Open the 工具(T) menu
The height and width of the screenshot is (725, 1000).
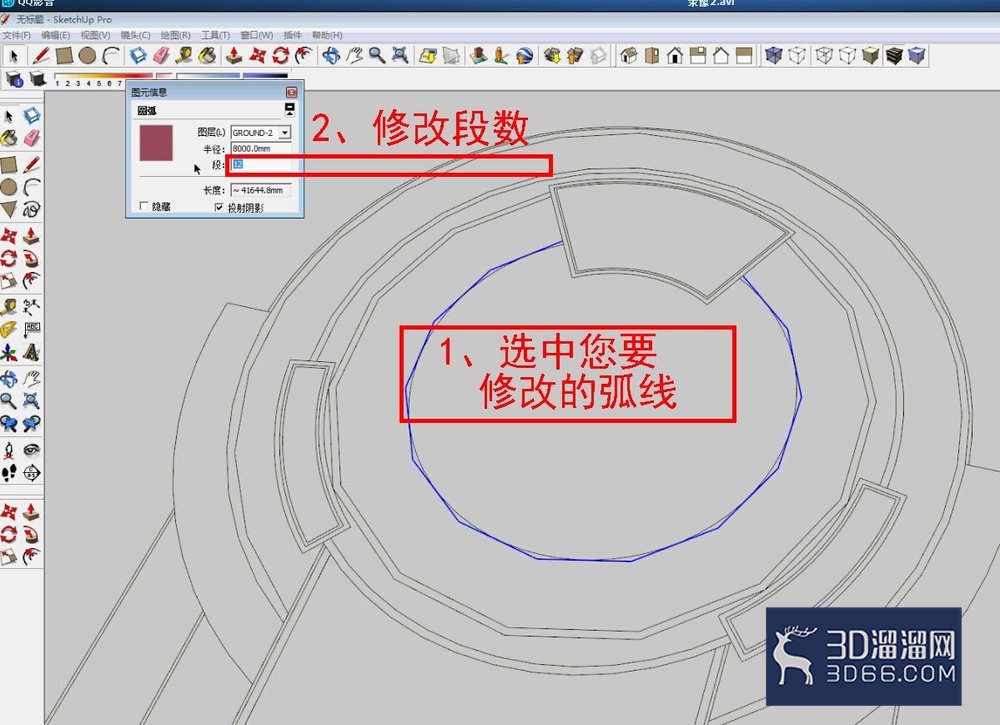tap(215, 35)
